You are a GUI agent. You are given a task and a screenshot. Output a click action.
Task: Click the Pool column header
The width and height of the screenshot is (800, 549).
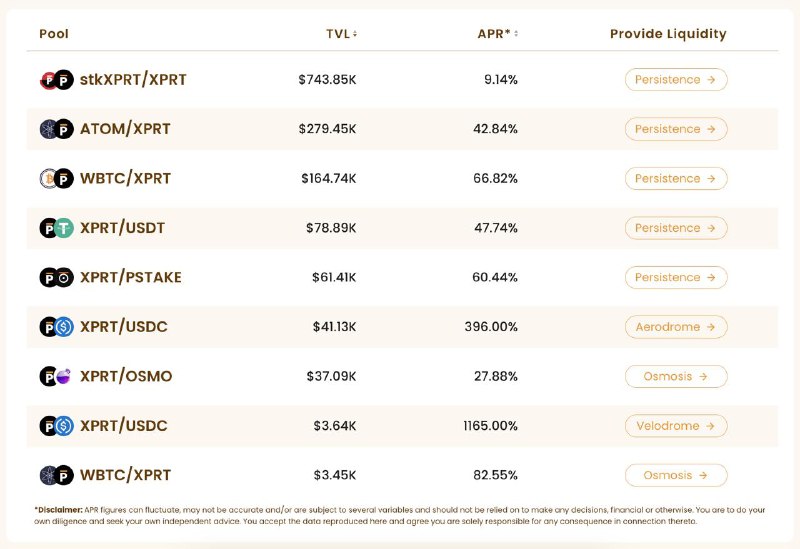click(x=54, y=34)
